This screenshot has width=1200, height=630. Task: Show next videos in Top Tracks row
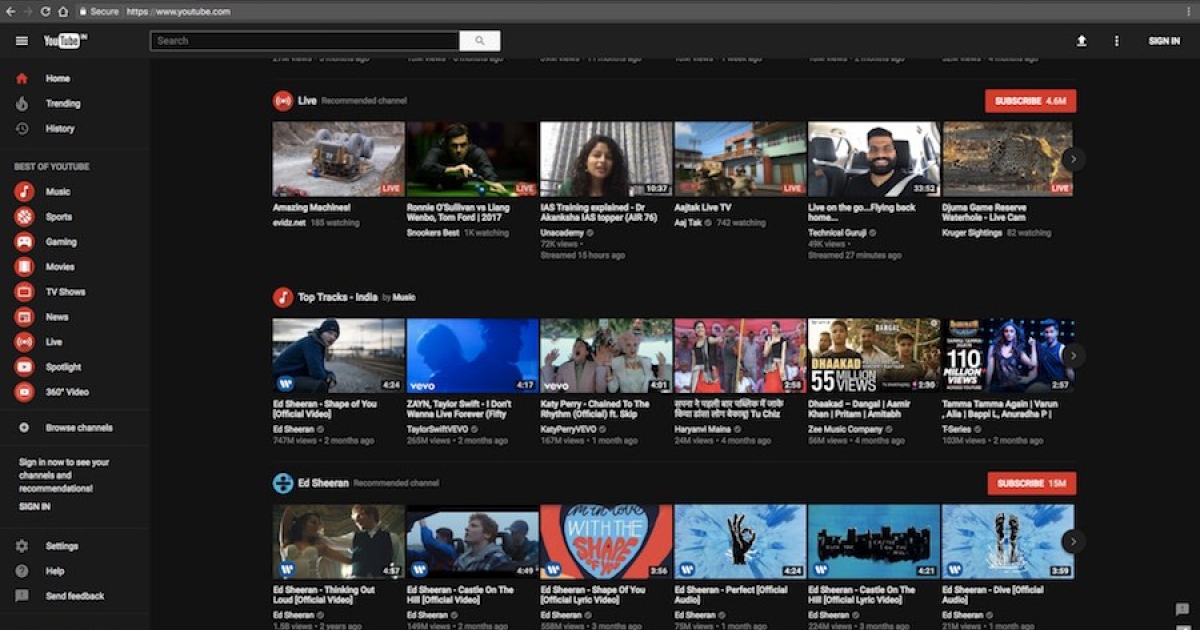tap(1073, 355)
